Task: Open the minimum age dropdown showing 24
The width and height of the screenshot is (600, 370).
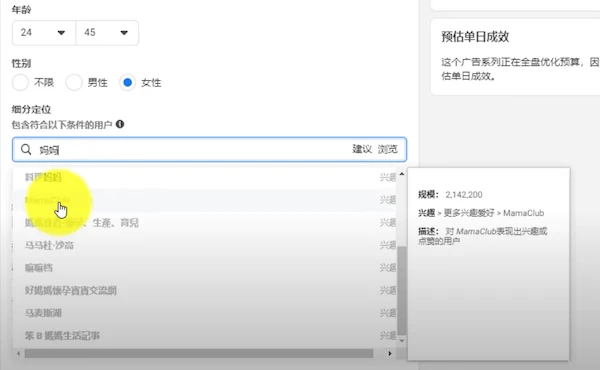Action: 44,33
